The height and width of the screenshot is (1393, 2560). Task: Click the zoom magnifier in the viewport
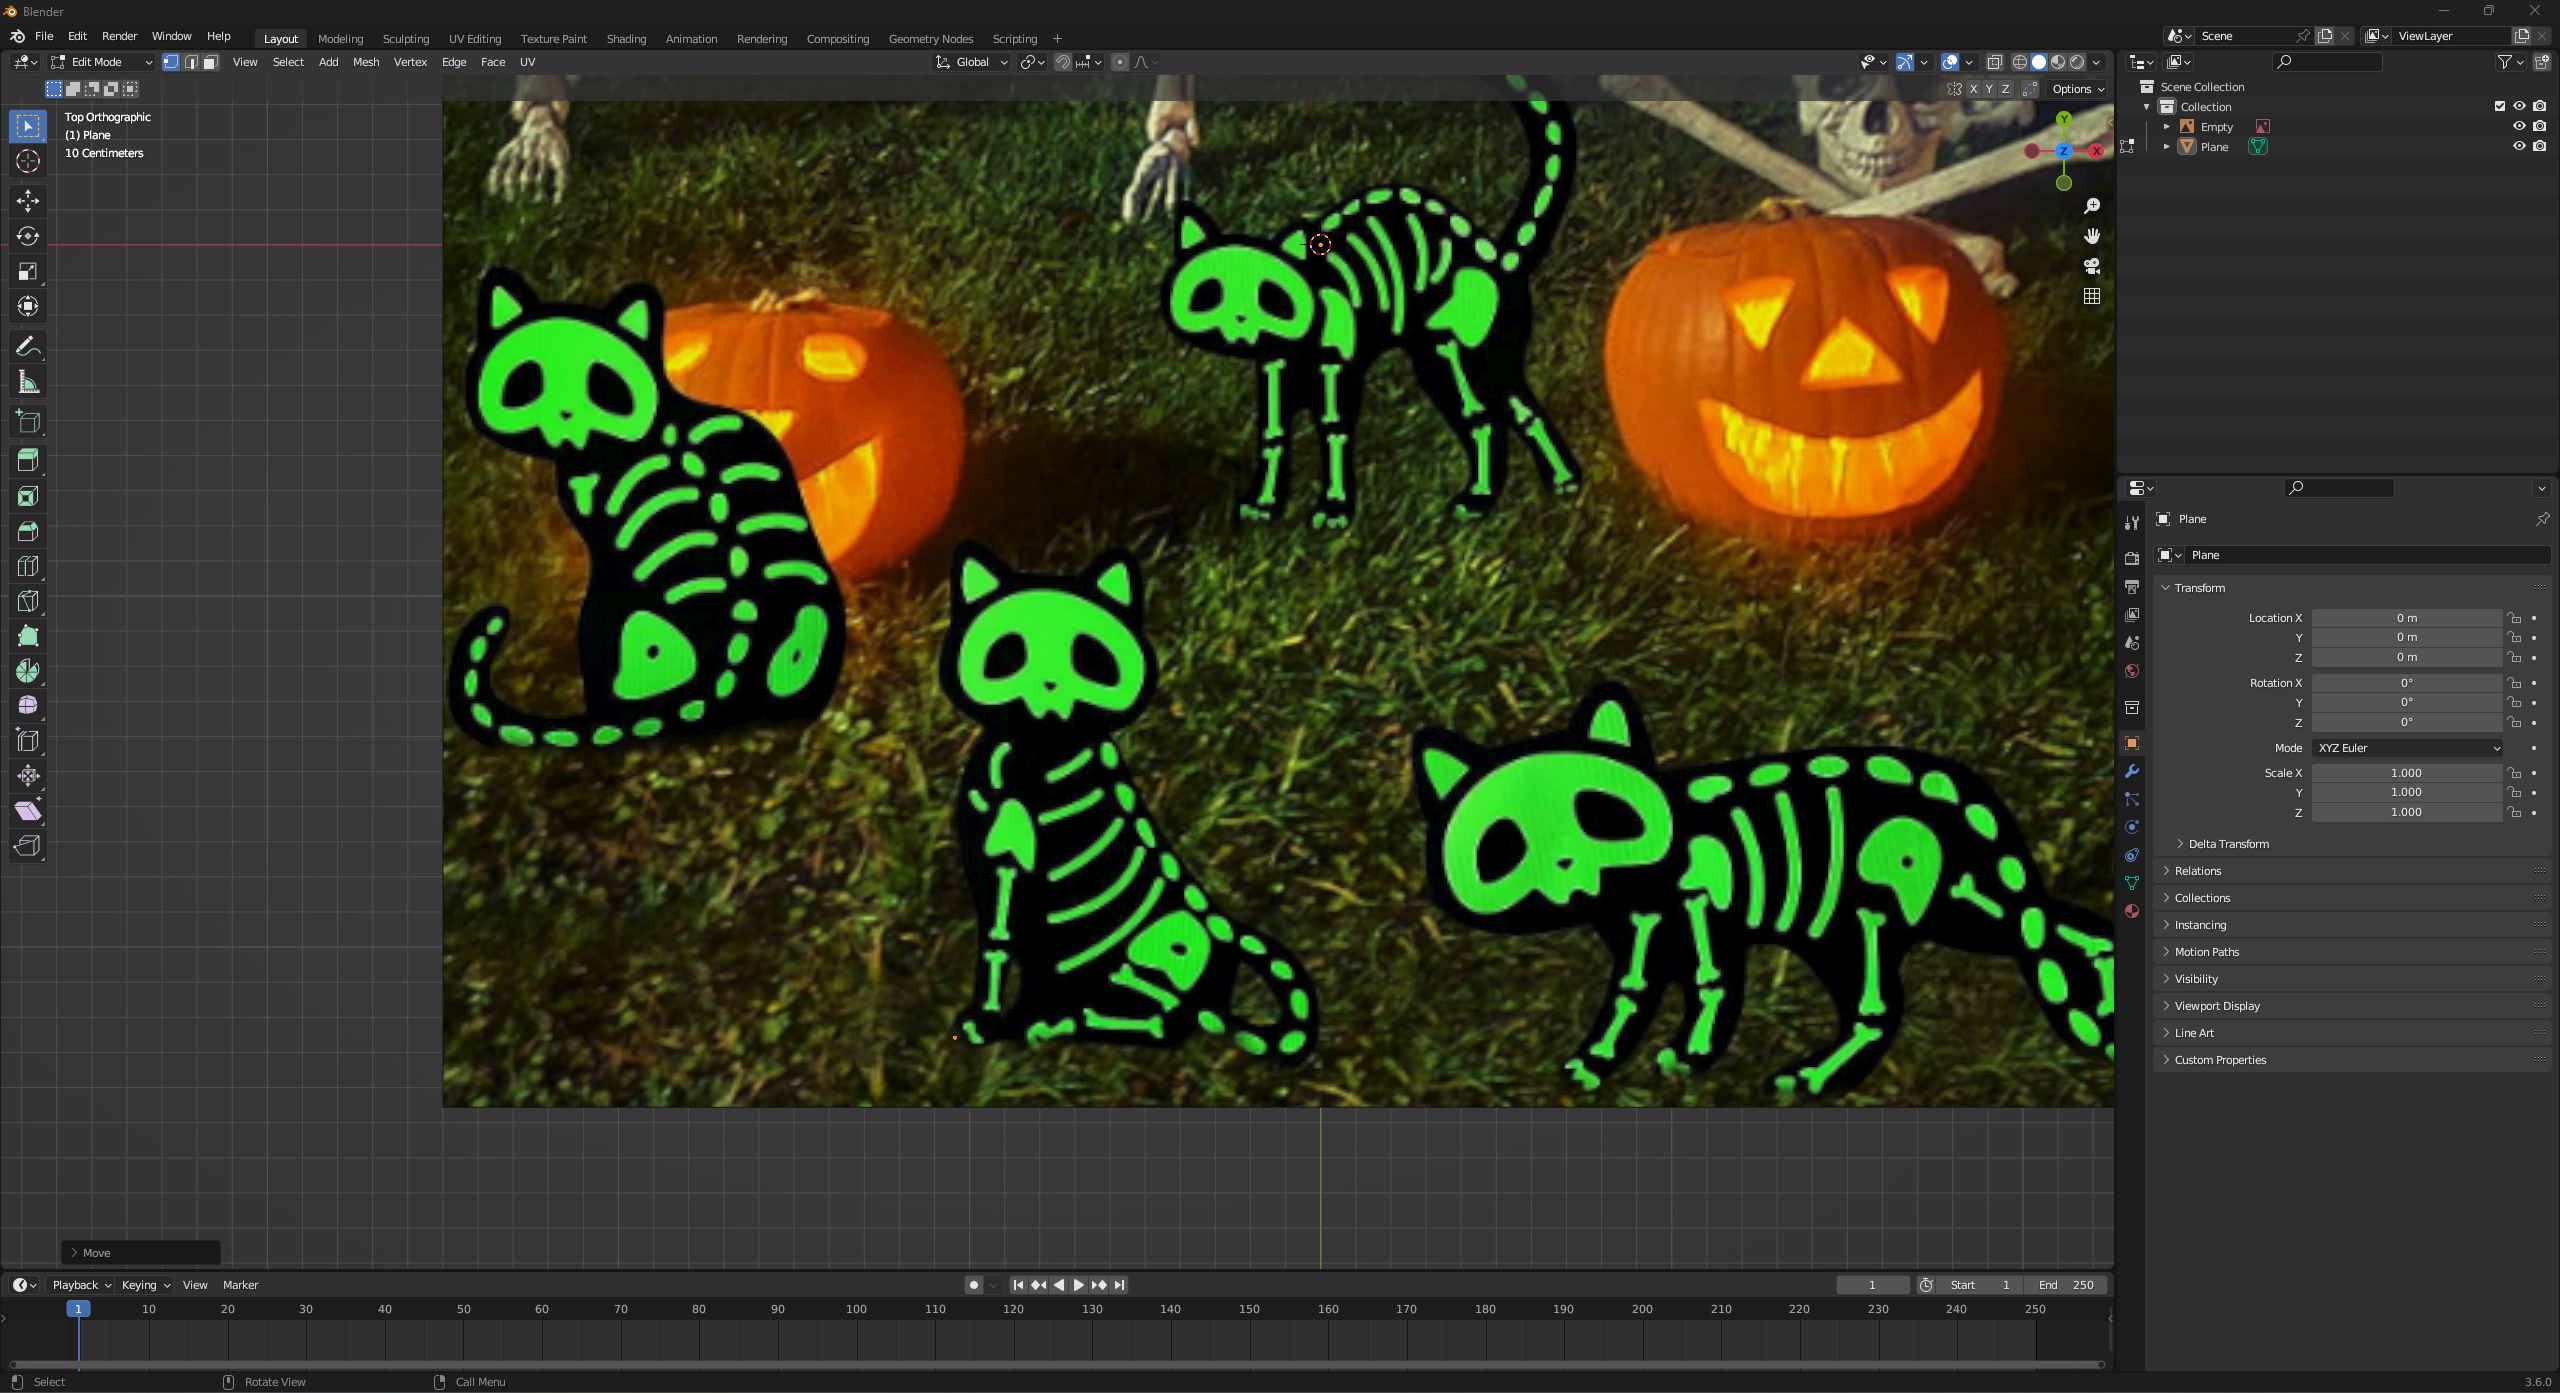[x=2091, y=206]
